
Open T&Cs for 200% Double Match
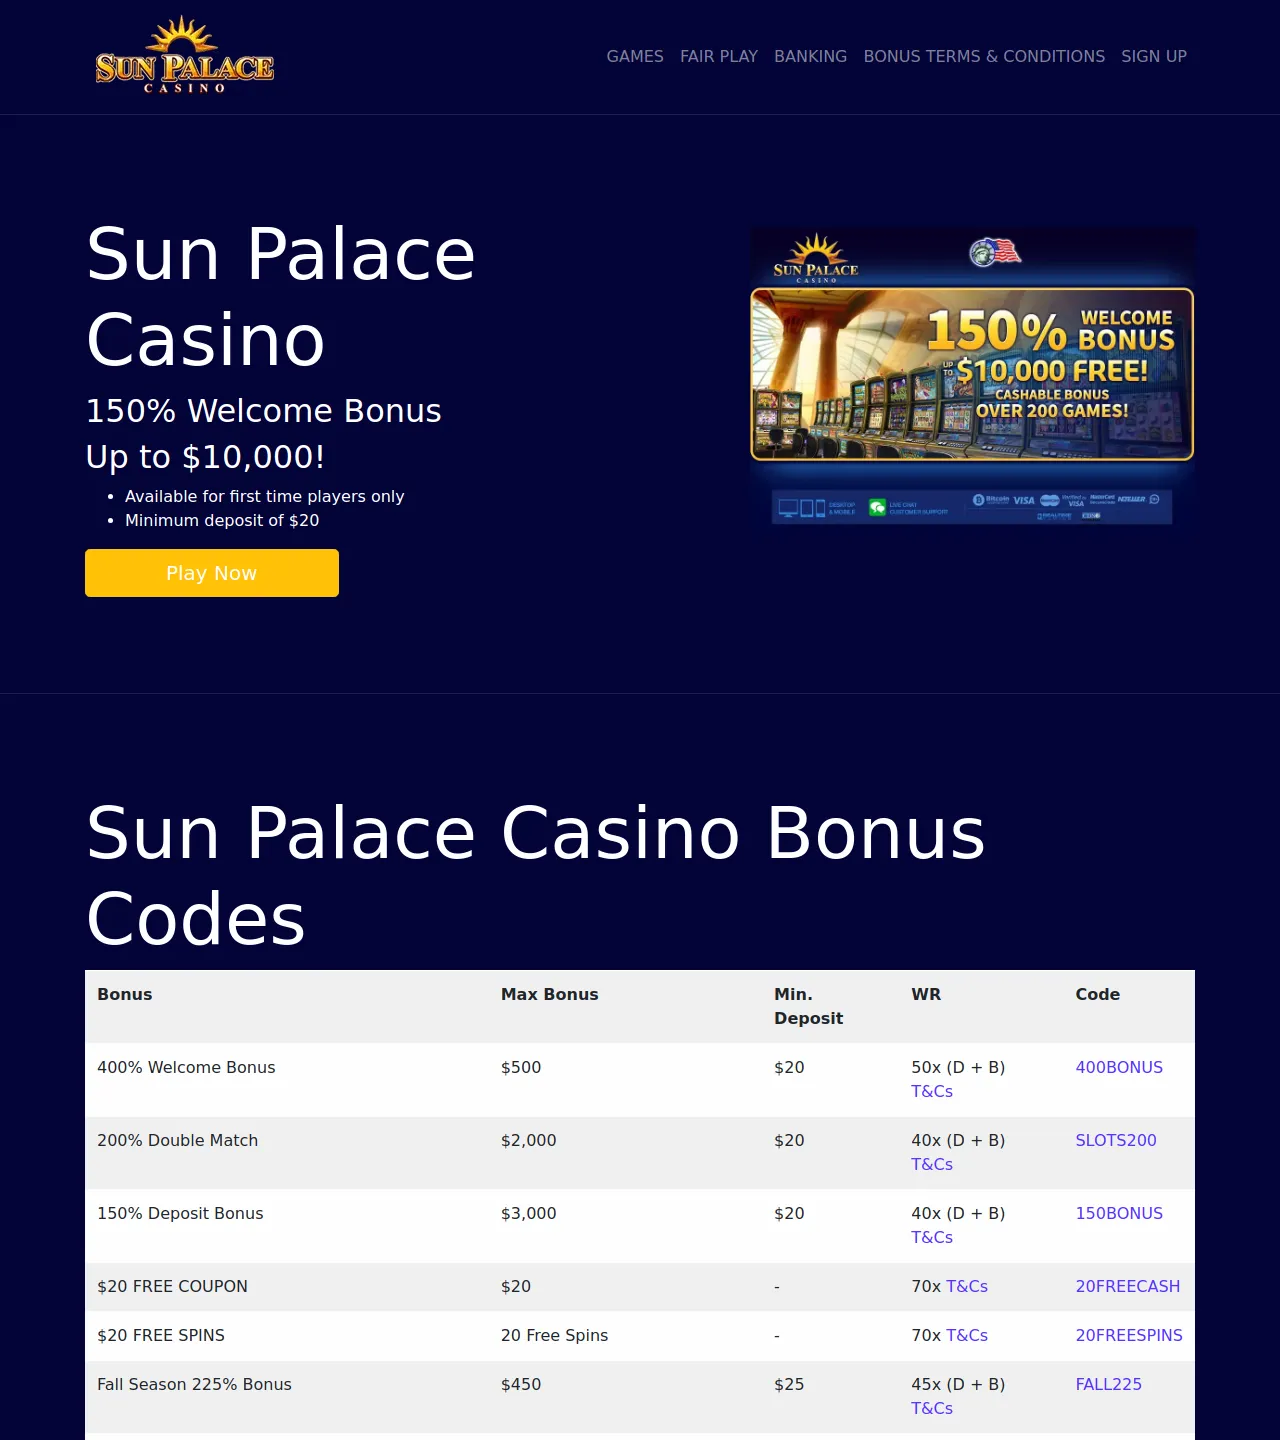(932, 1164)
